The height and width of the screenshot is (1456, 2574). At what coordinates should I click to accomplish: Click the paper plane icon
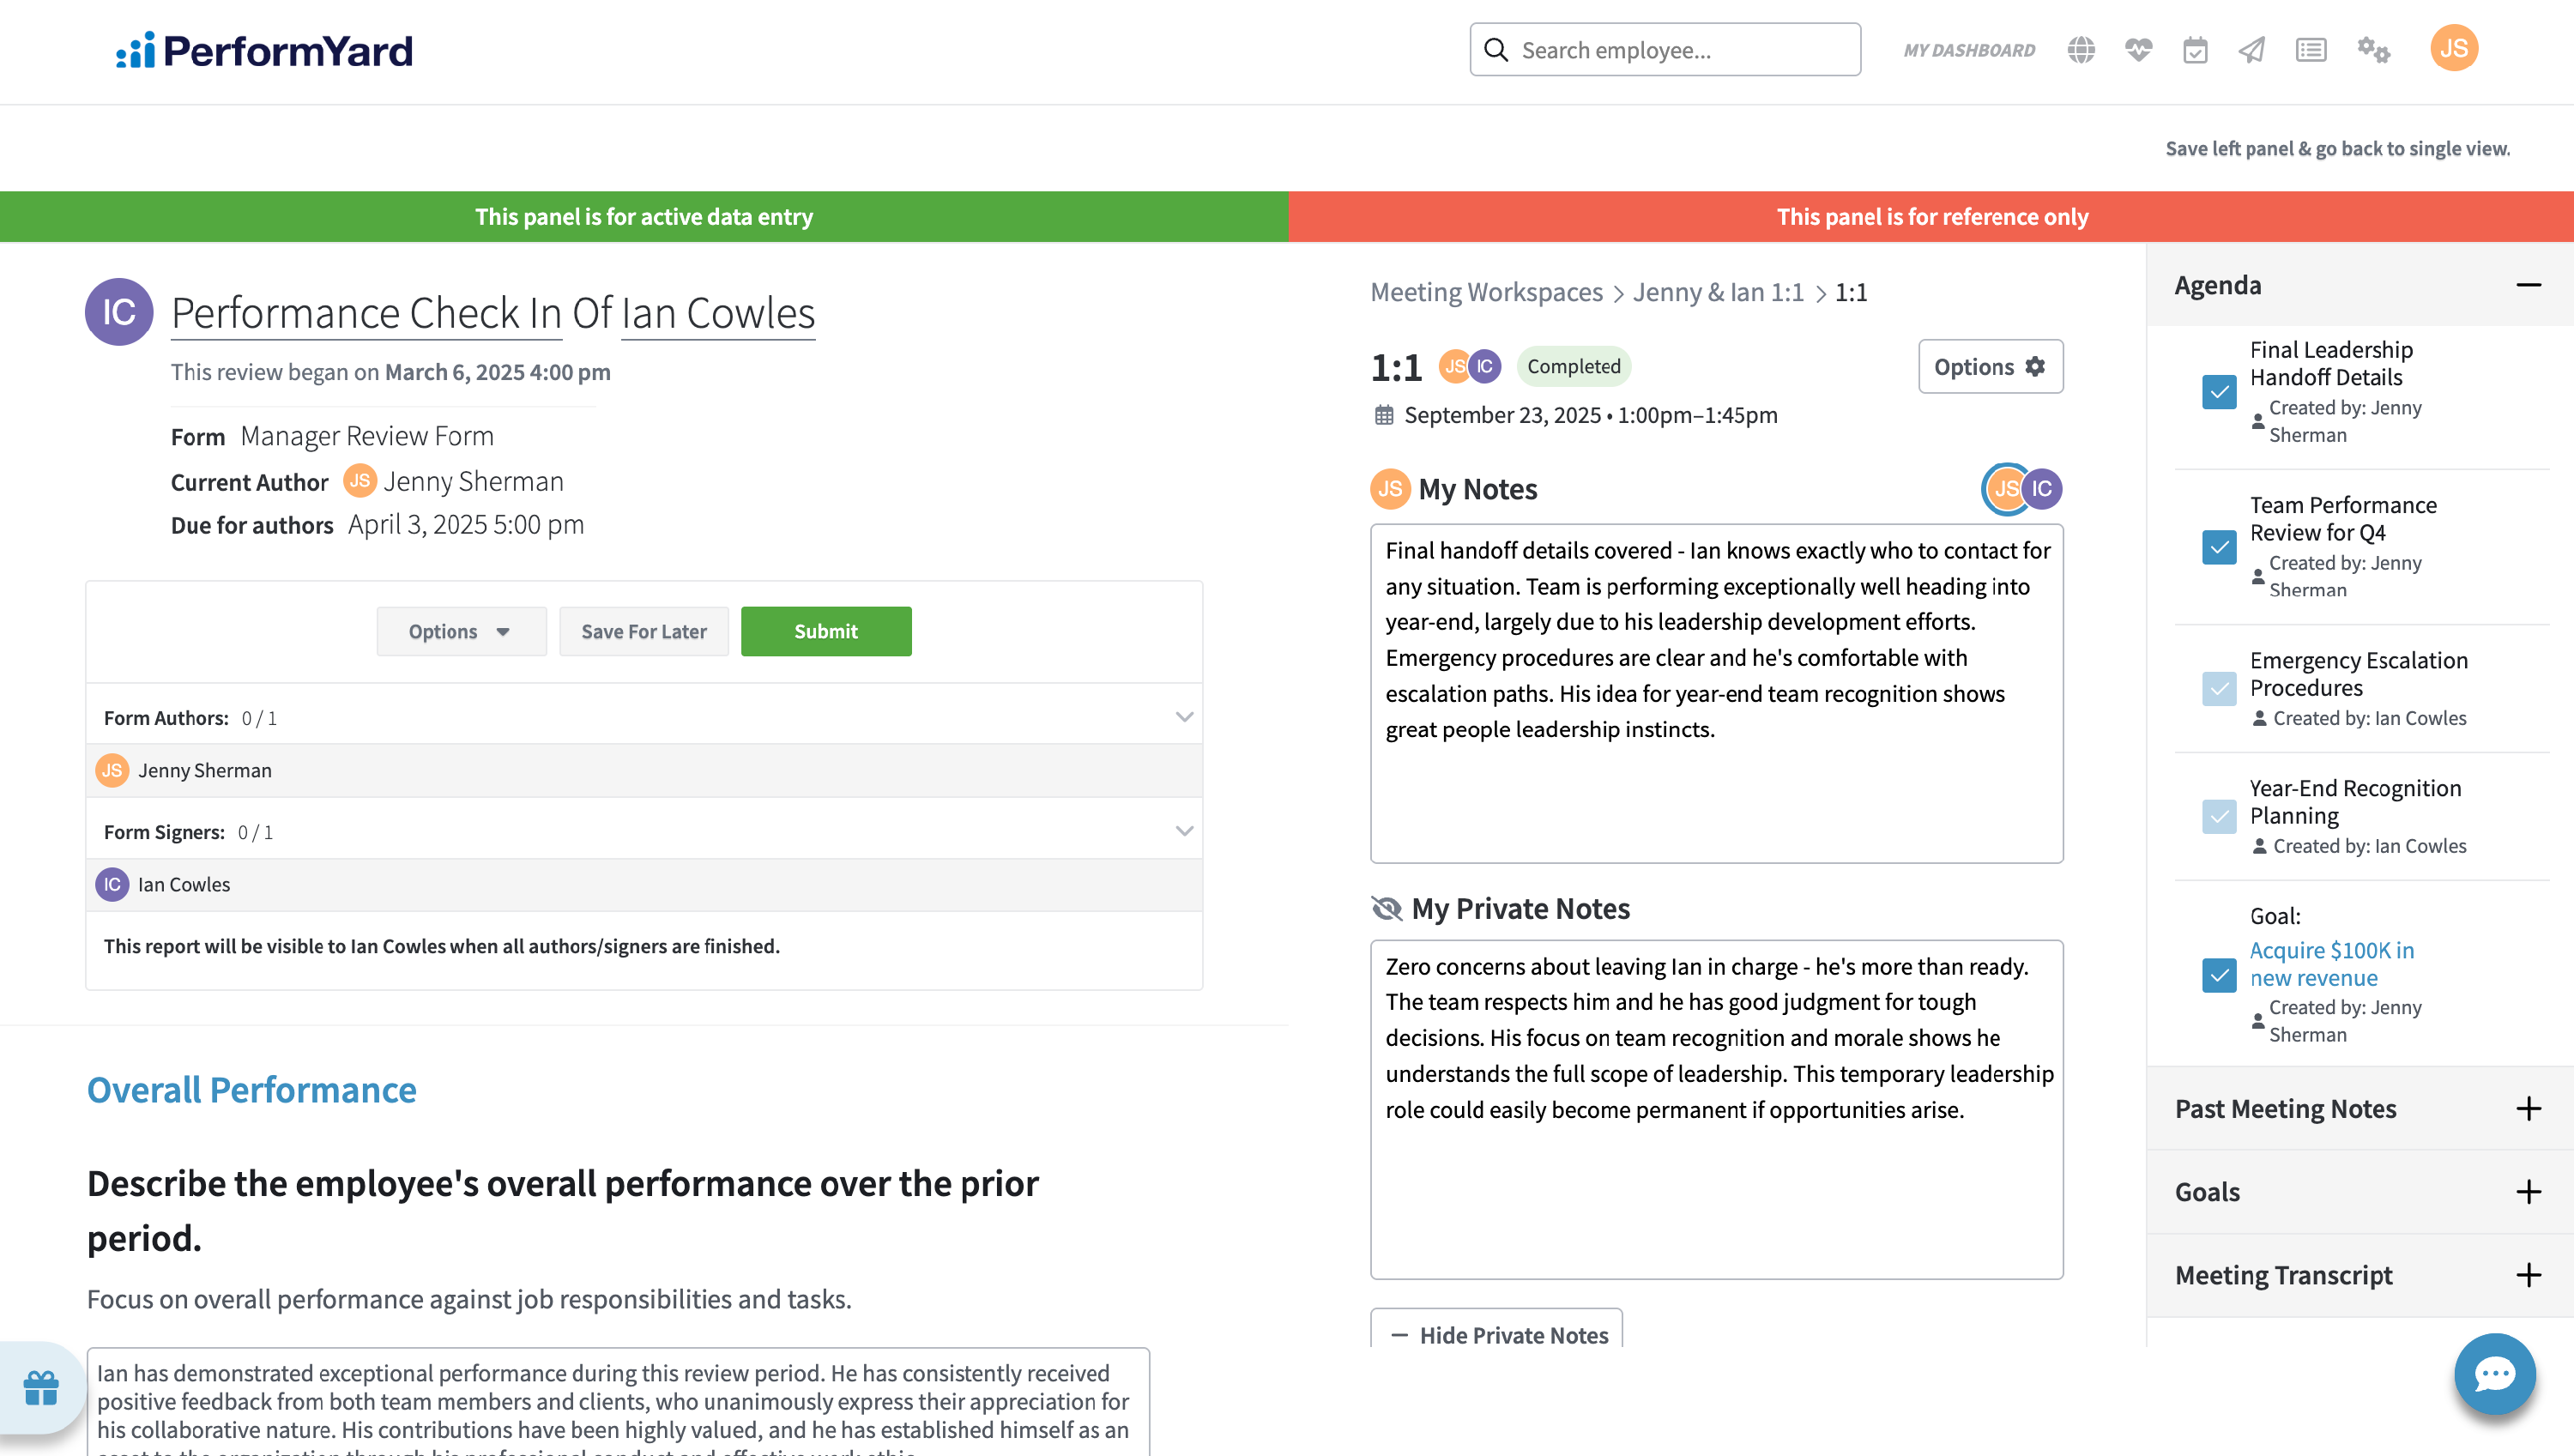point(2251,50)
